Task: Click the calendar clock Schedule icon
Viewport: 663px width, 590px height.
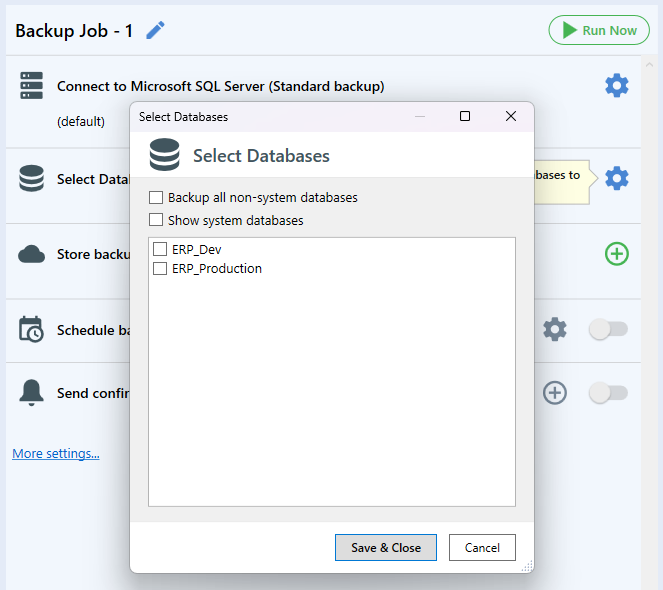Action: click(x=31, y=329)
